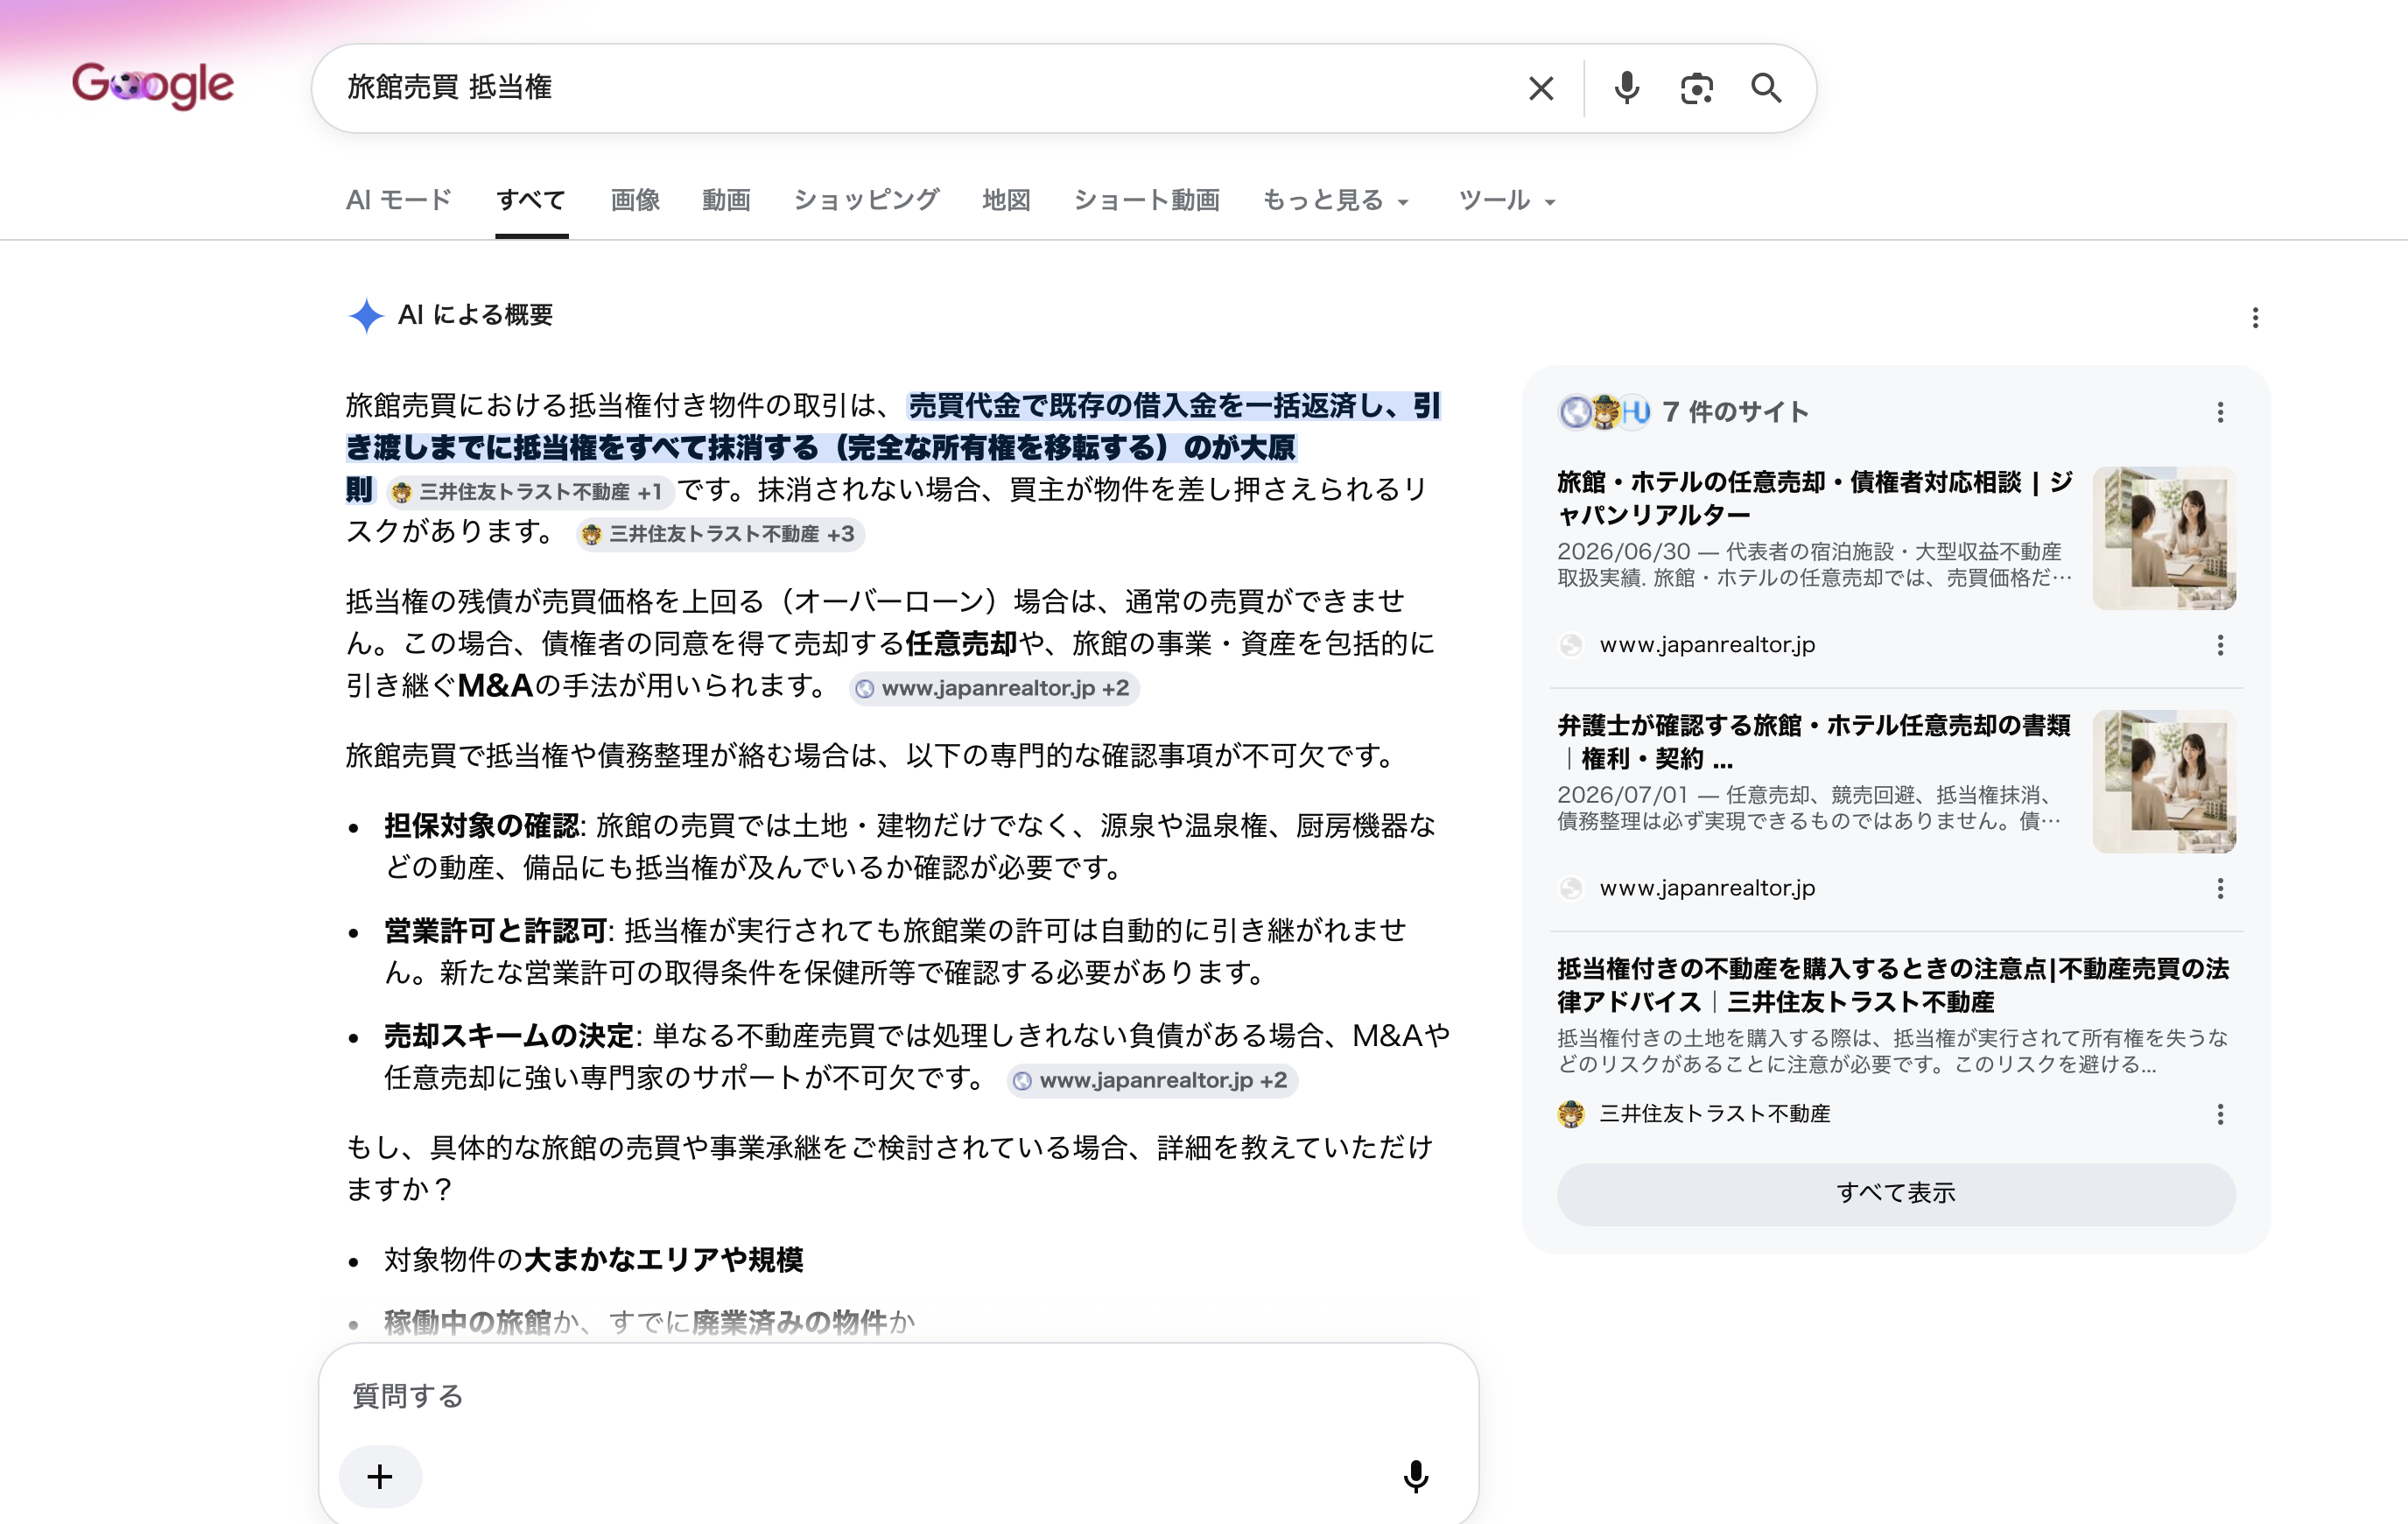Viewport: 2408px width, 1524px height.
Task: Click bold 任意売却 in overview paragraph
Action: pyautogui.click(x=961, y=643)
